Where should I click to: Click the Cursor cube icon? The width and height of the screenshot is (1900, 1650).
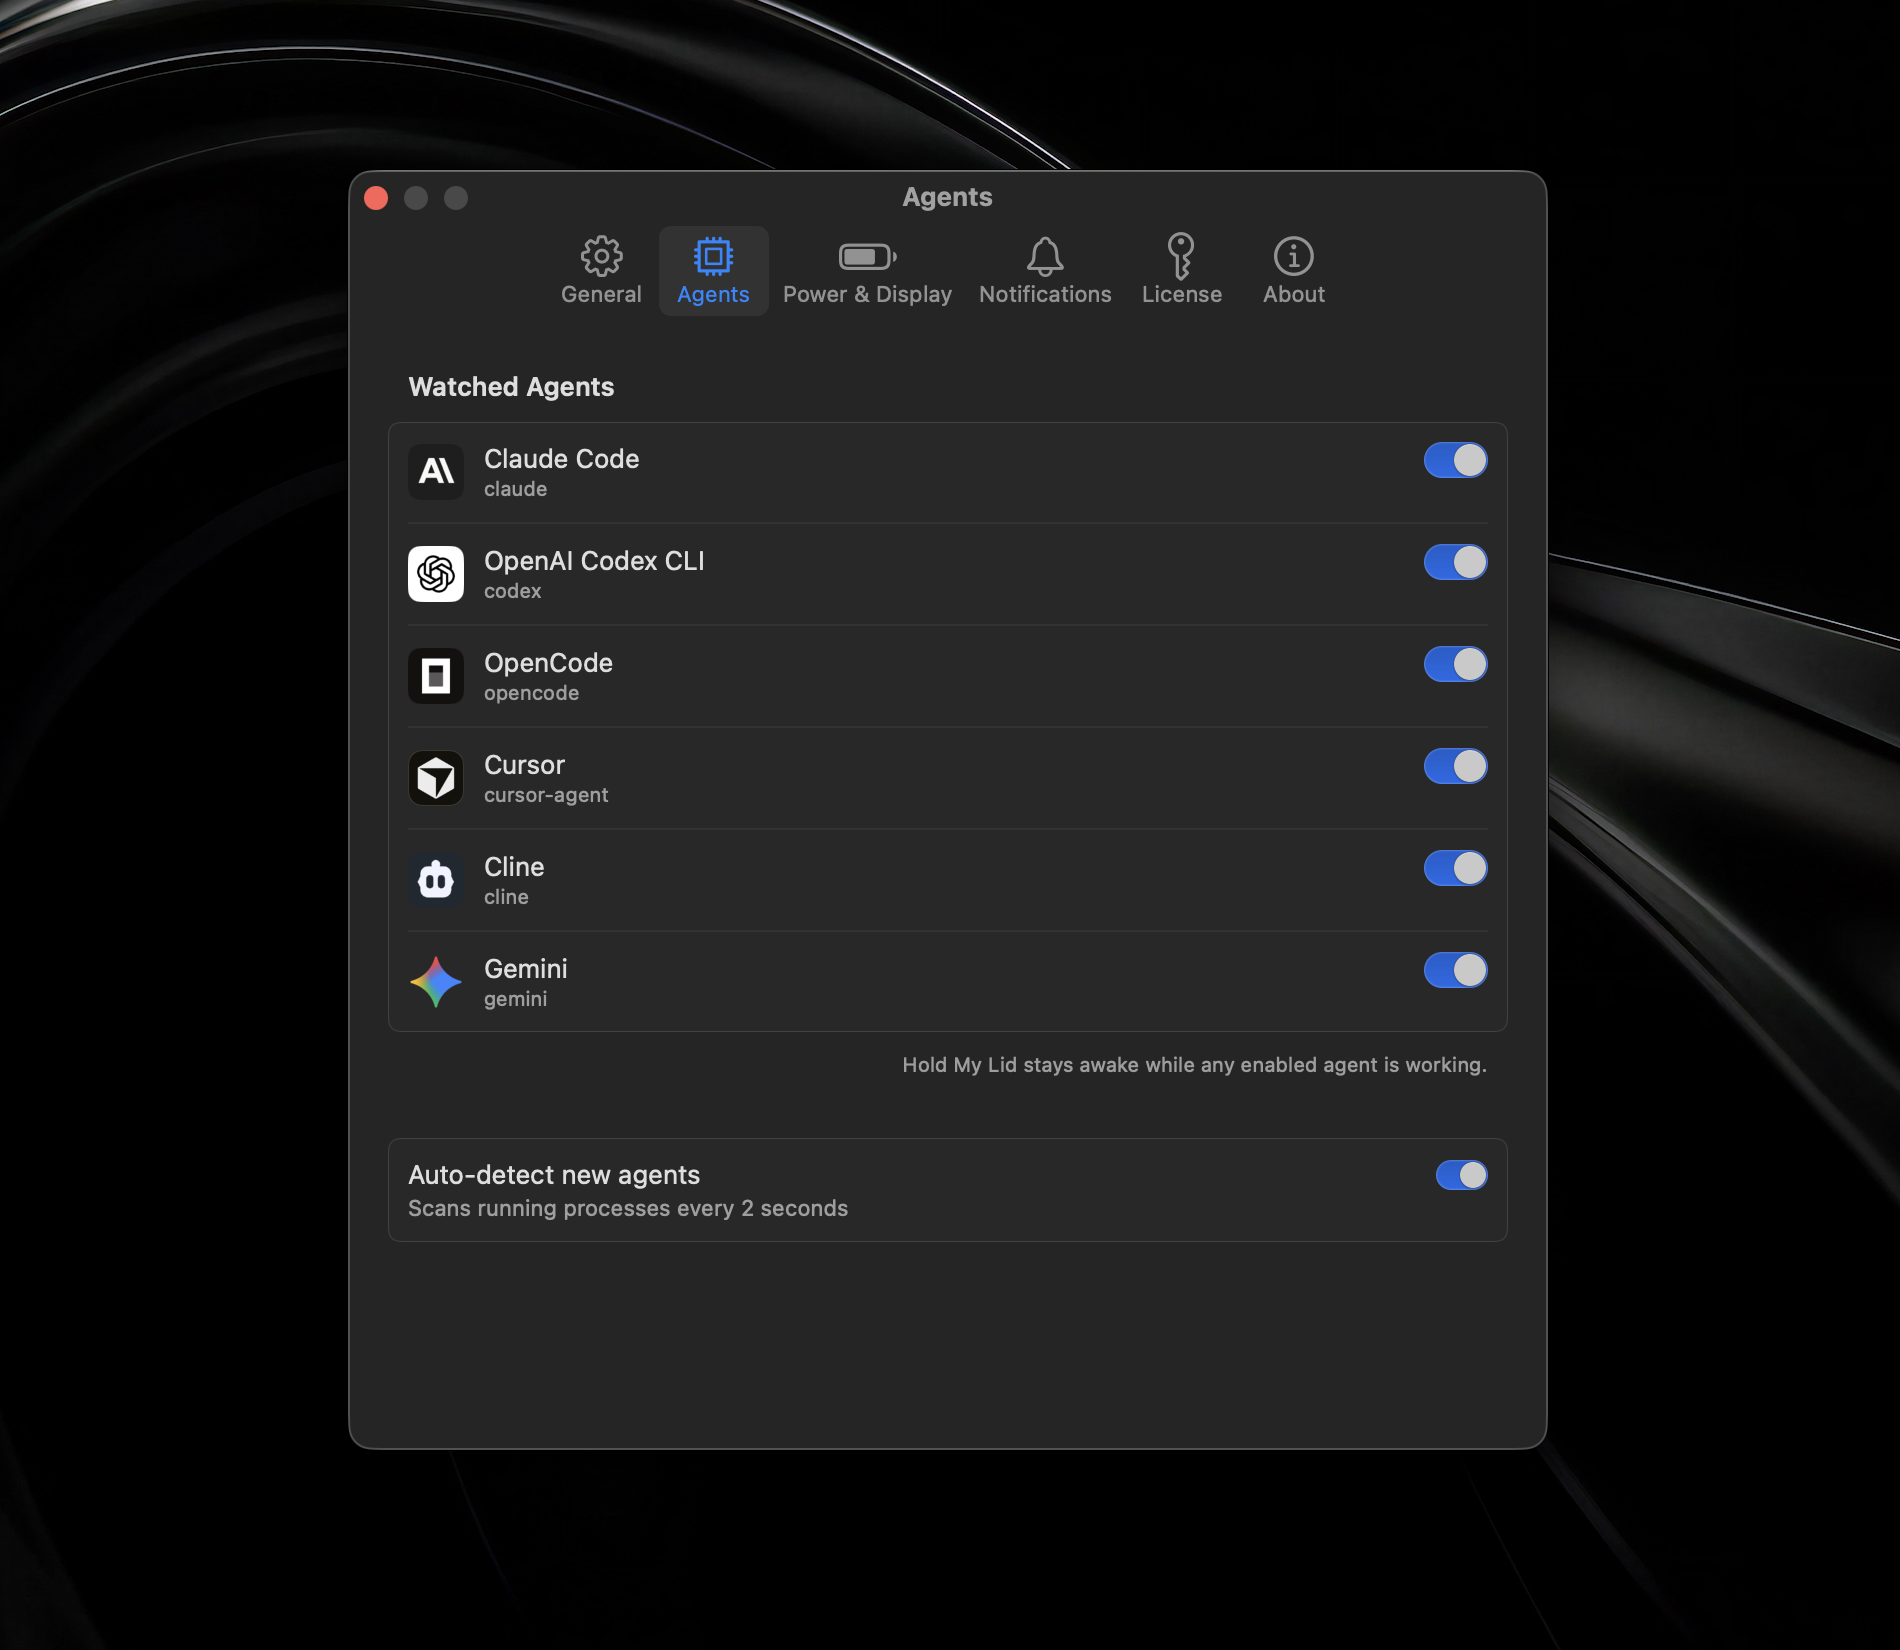click(436, 778)
